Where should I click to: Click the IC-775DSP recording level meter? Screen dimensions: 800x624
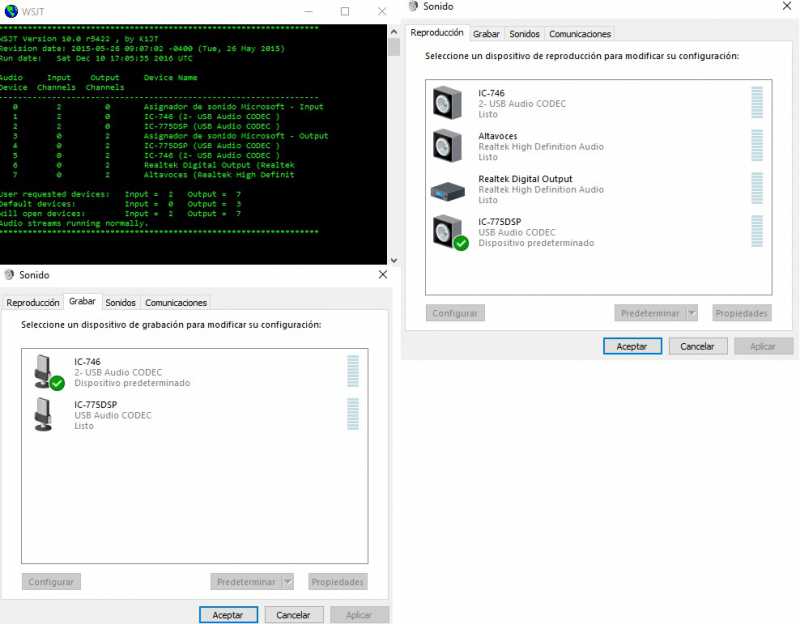pos(353,414)
